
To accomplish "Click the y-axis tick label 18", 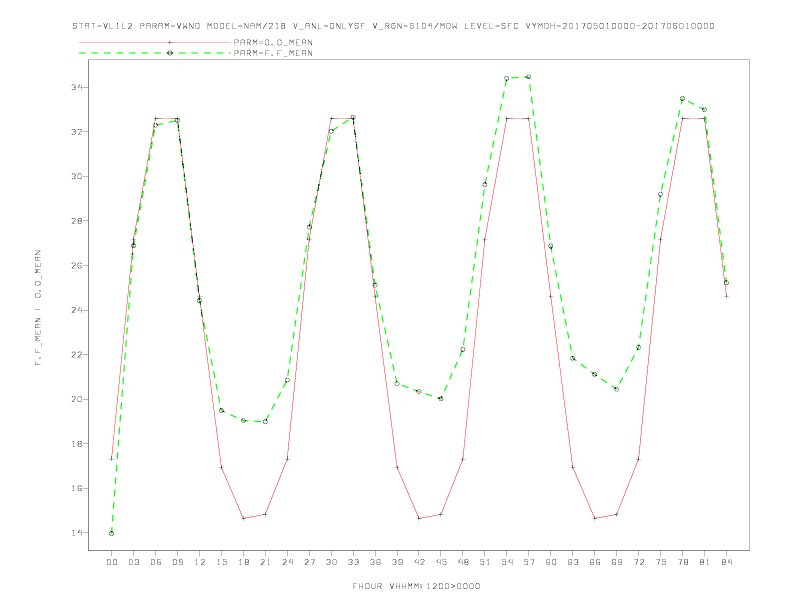I will click(76, 444).
